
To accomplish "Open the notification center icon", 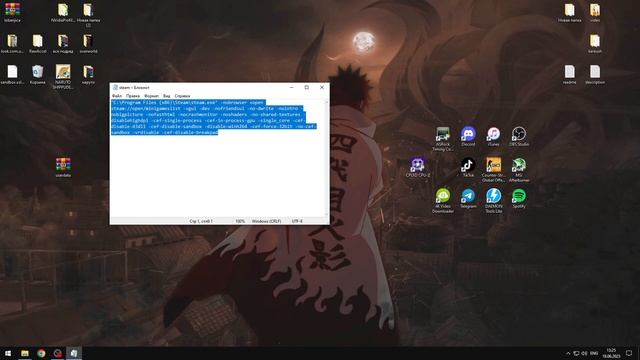I will [x=629, y=353].
